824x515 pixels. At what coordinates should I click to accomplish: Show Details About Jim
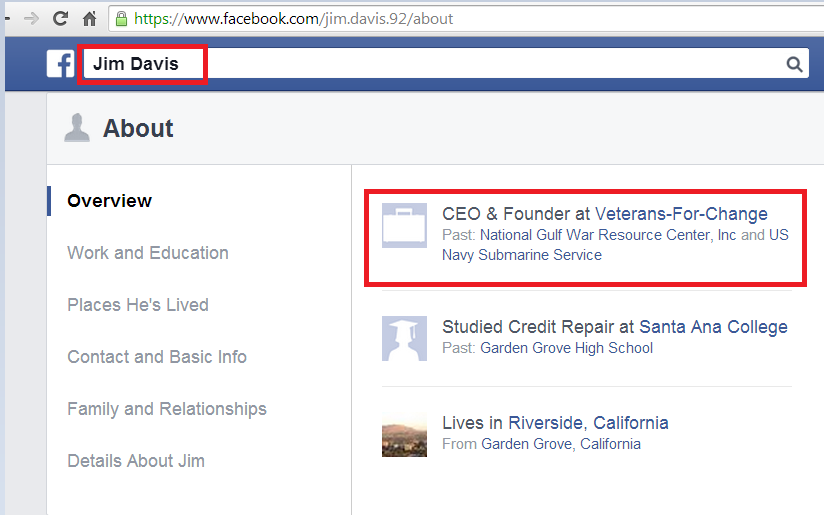pos(135,461)
